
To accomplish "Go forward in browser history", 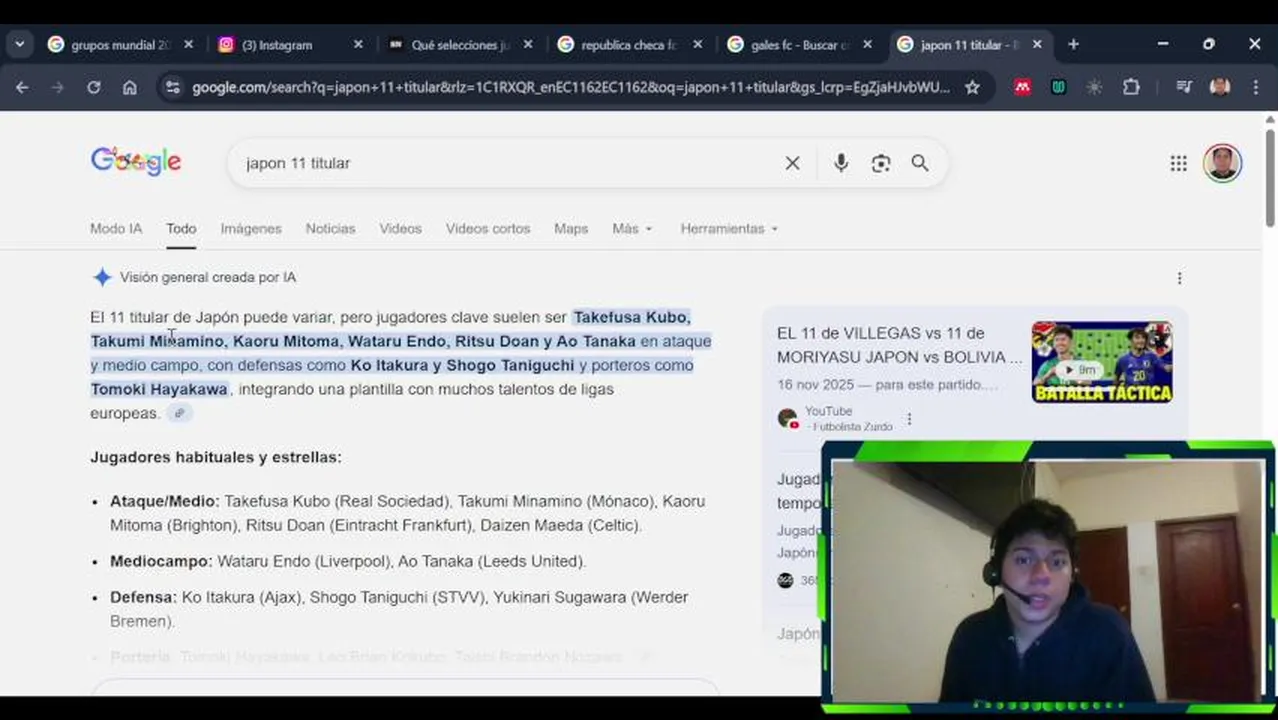I will [x=58, y=87].
